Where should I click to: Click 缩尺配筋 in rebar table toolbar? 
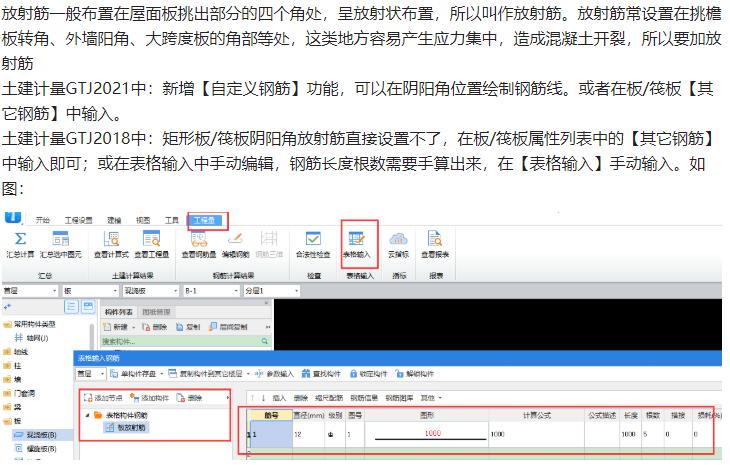tap(329, 398)
